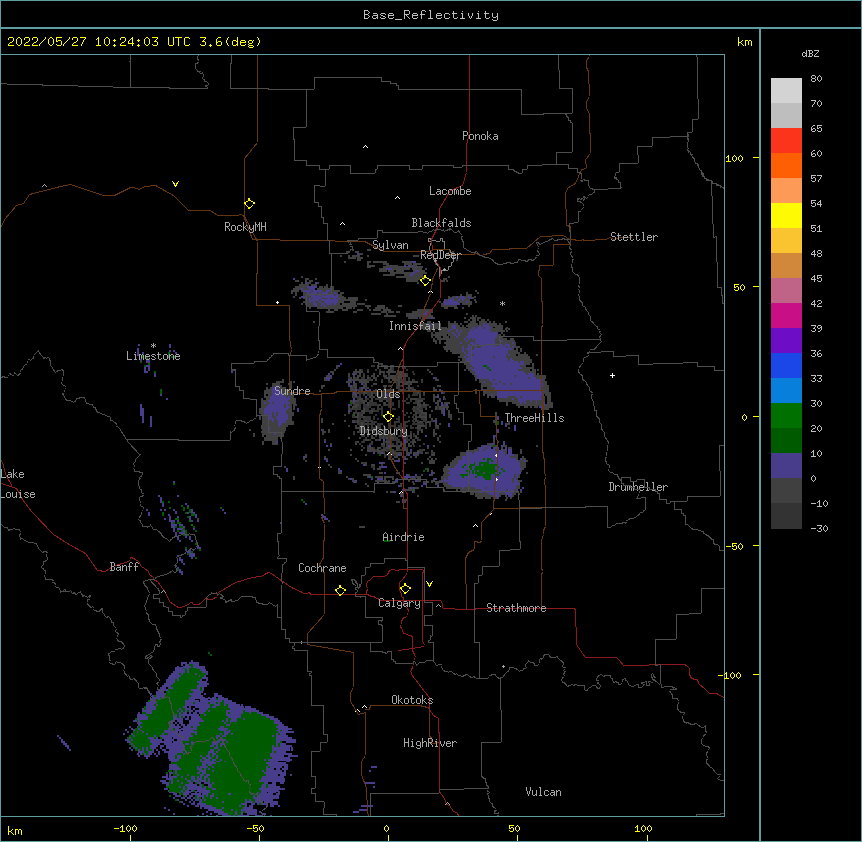Click the dBZ legend heading
The height and width of the screenshot is (842, 862).
pos(810,54)
